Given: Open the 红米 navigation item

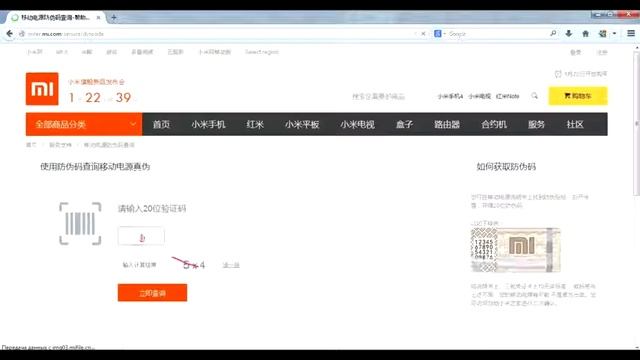Looking at the screenshot, I should click(255, 124).
